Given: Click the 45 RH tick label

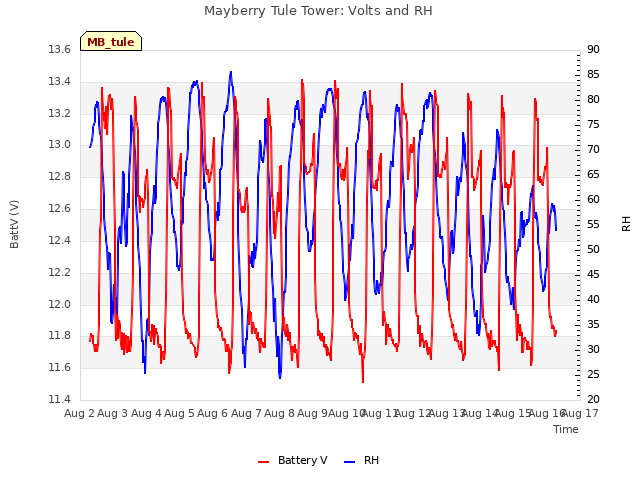Looking at the screenshot, I should (x=593, y=274).
